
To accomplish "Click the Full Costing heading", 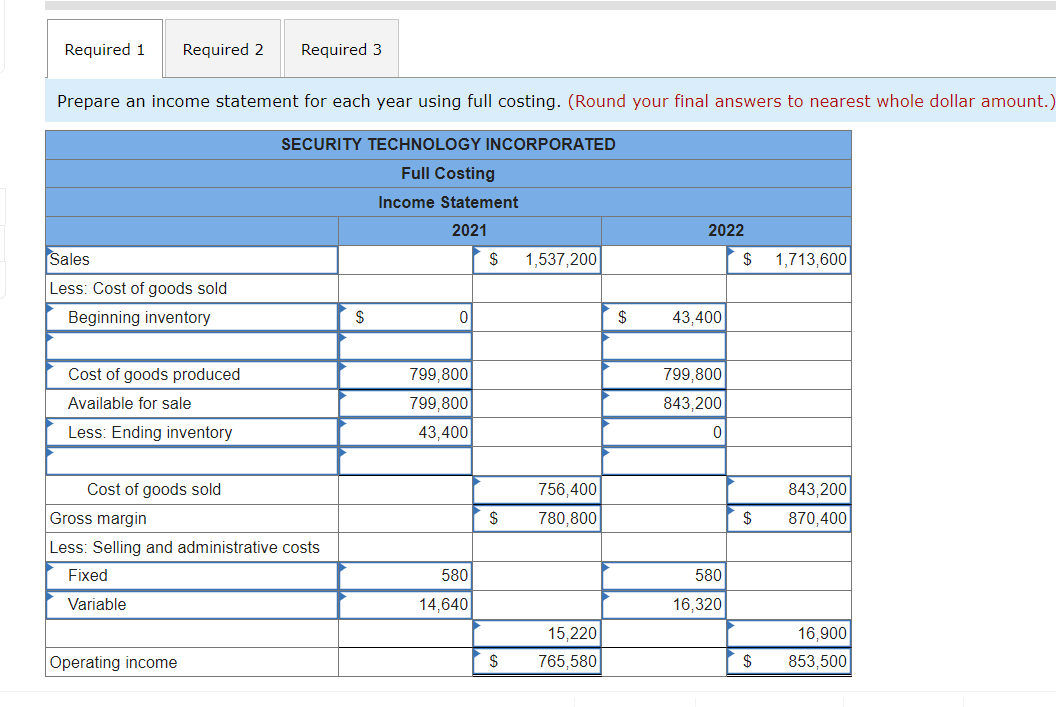I will (449, 174).
